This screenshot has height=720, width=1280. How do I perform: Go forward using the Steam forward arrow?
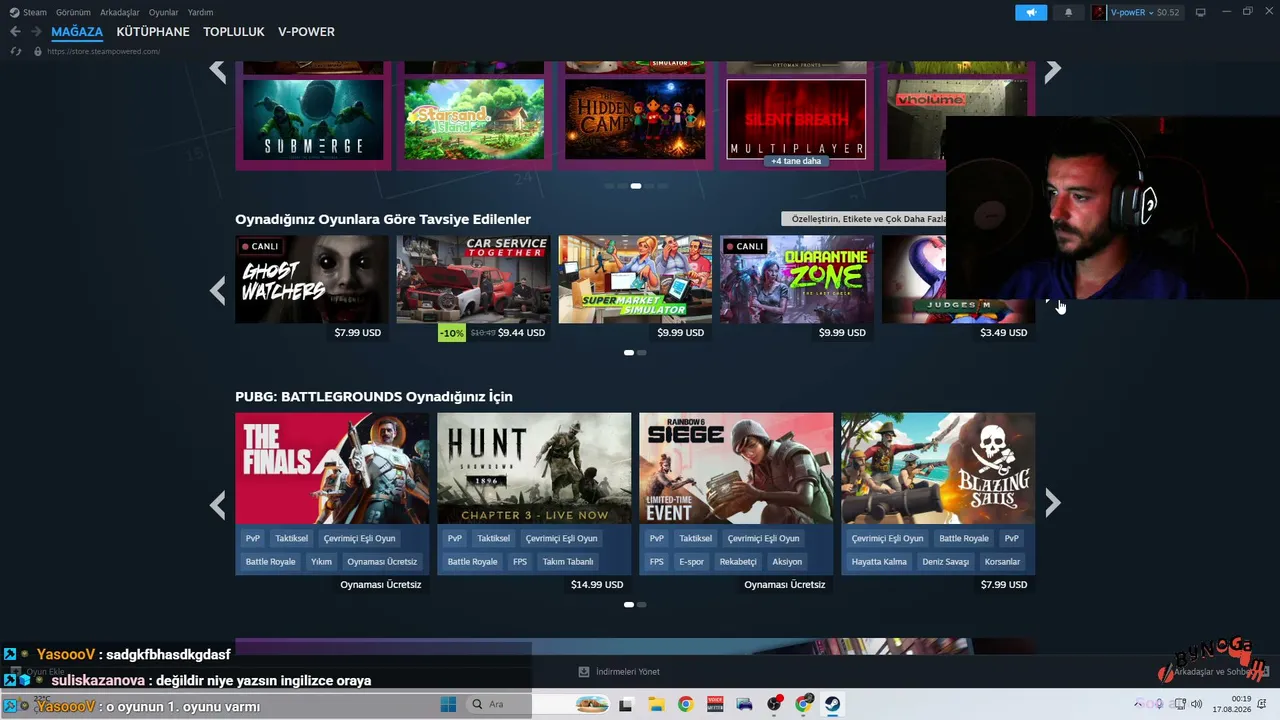click(37, 32)
